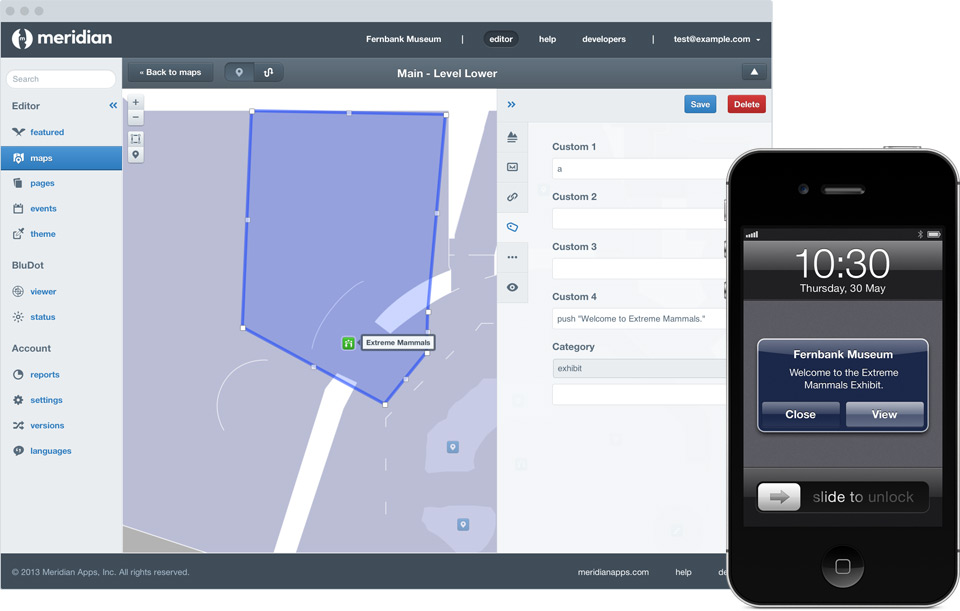The image size is (960, 611).
Task: Open pages in the Editor sidebar
Action: tap(42, 183)
